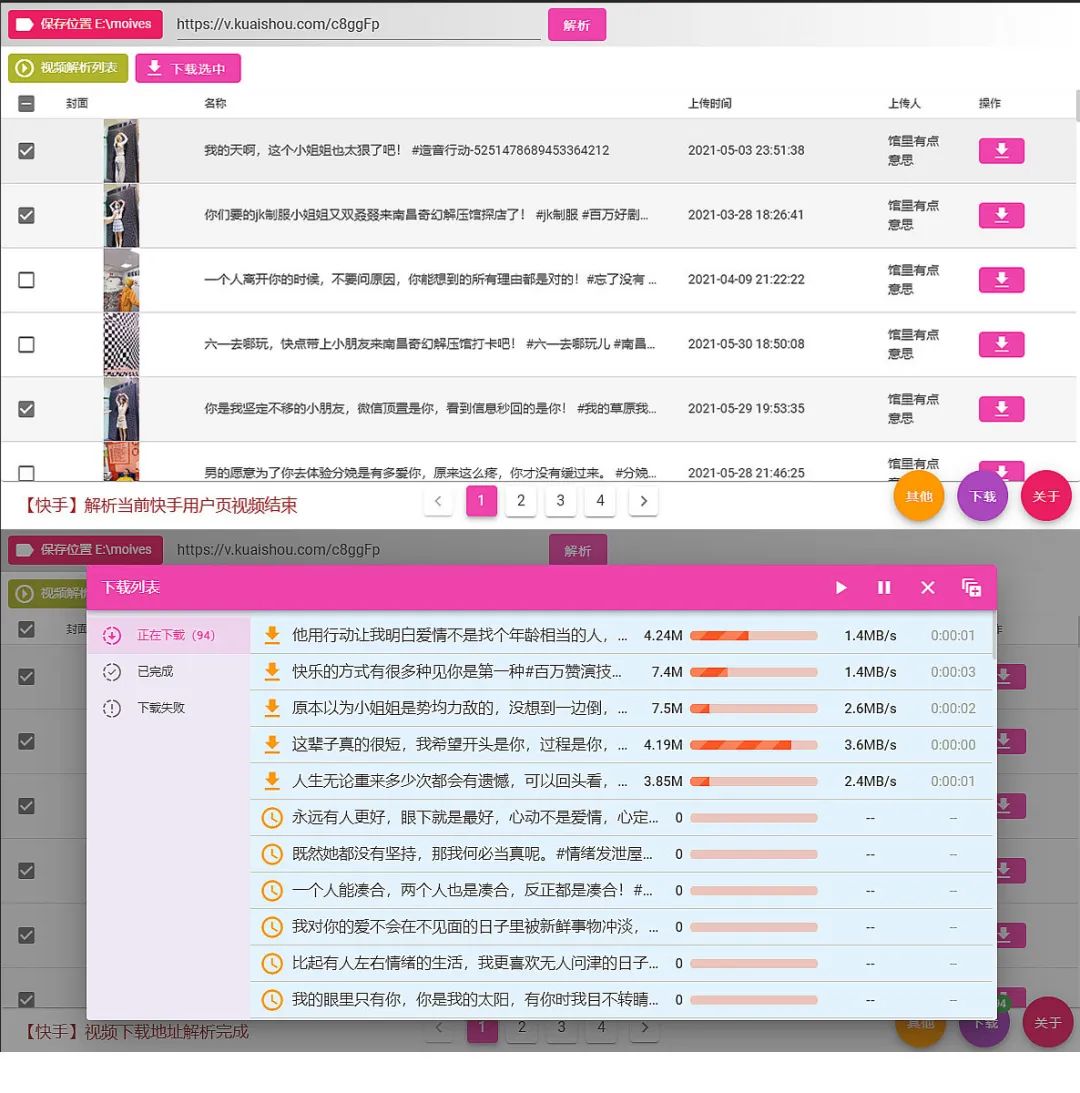Pause all downloads with the pause icon
1080x1093 pixels.
(x=884, y=589)
